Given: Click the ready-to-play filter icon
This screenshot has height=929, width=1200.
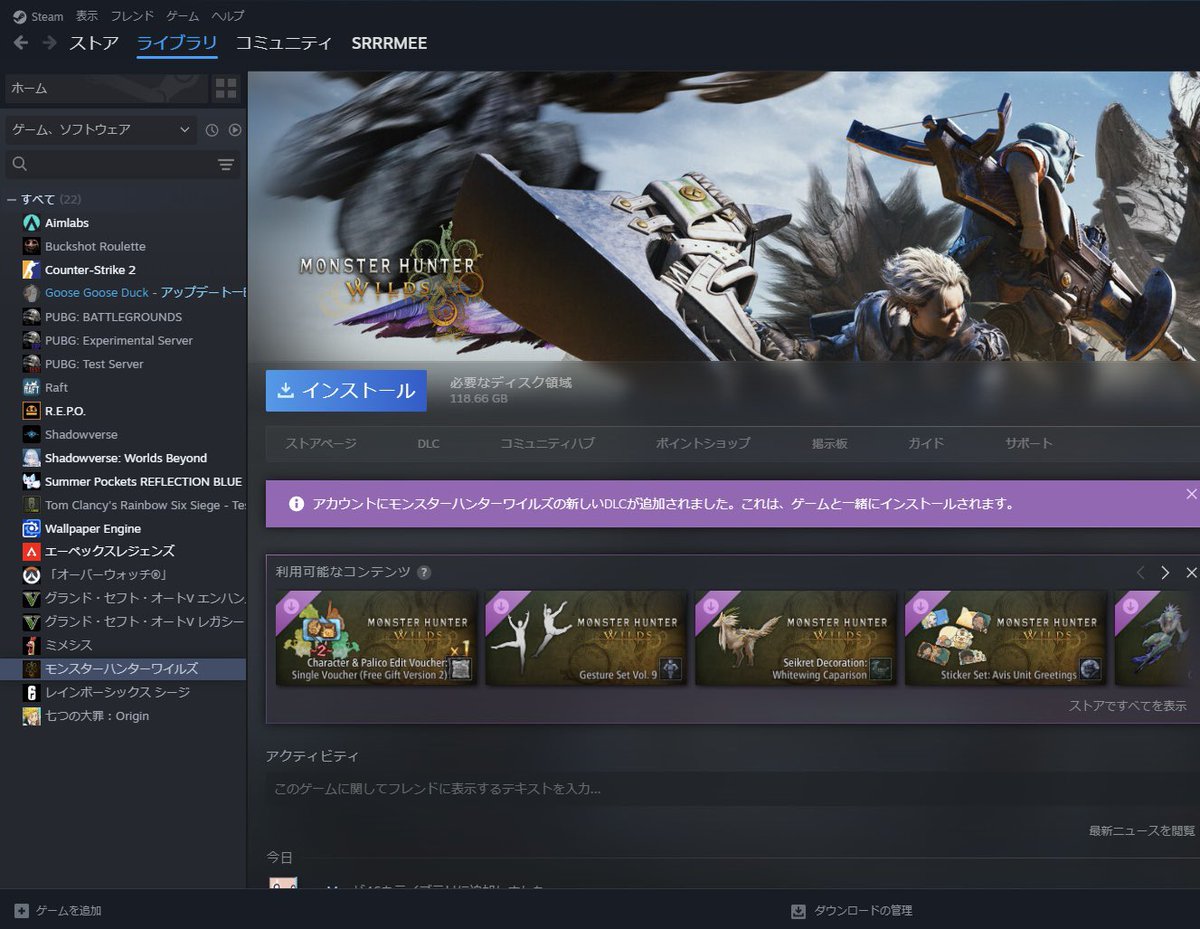Looking at the screenshot, I should pyautogui.click(x=235, y=130).
